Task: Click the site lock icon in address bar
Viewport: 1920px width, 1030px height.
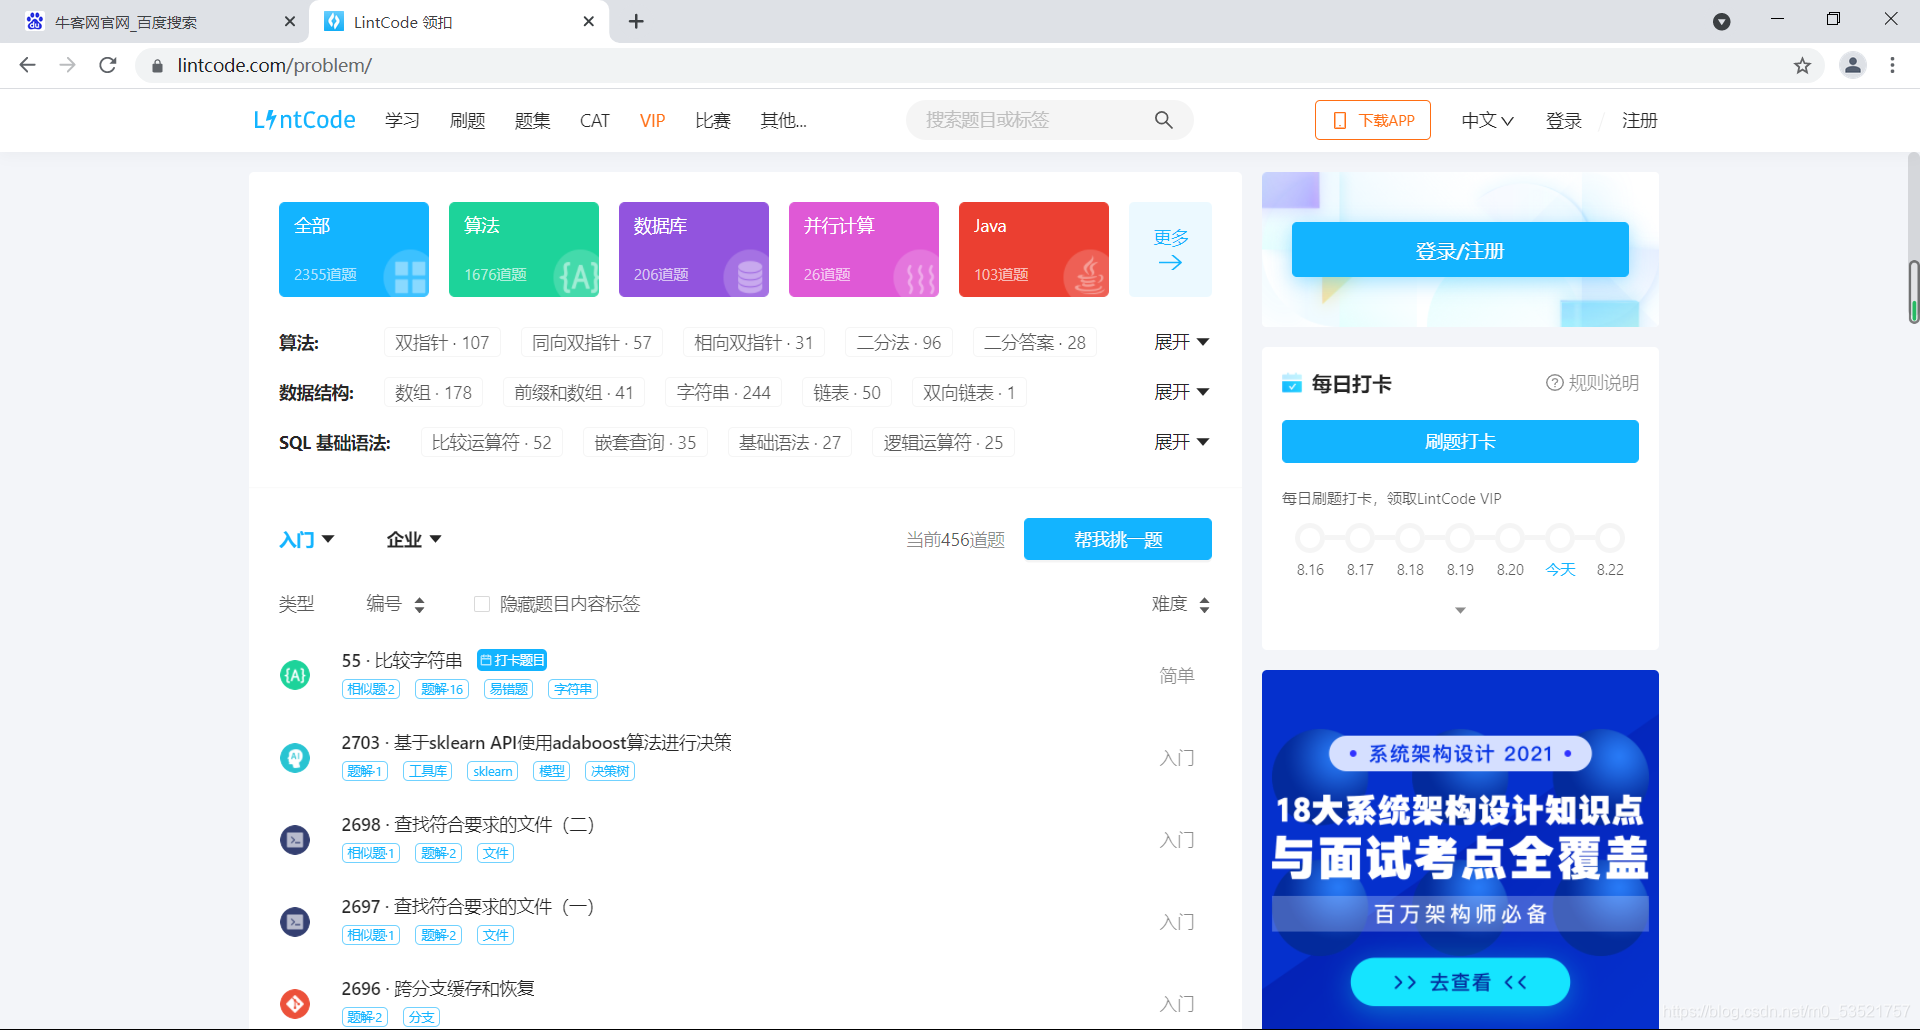Action: coord(157,66)
